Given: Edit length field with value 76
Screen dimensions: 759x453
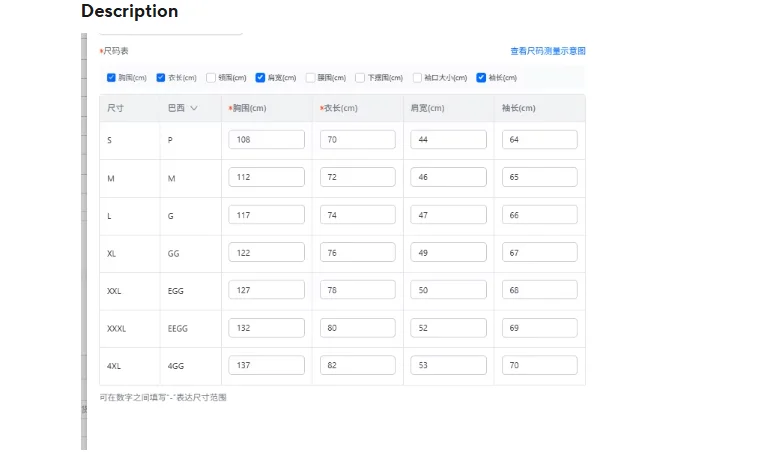Looking at the screenshot, I should pyautogui.click(x=358, y=253).
